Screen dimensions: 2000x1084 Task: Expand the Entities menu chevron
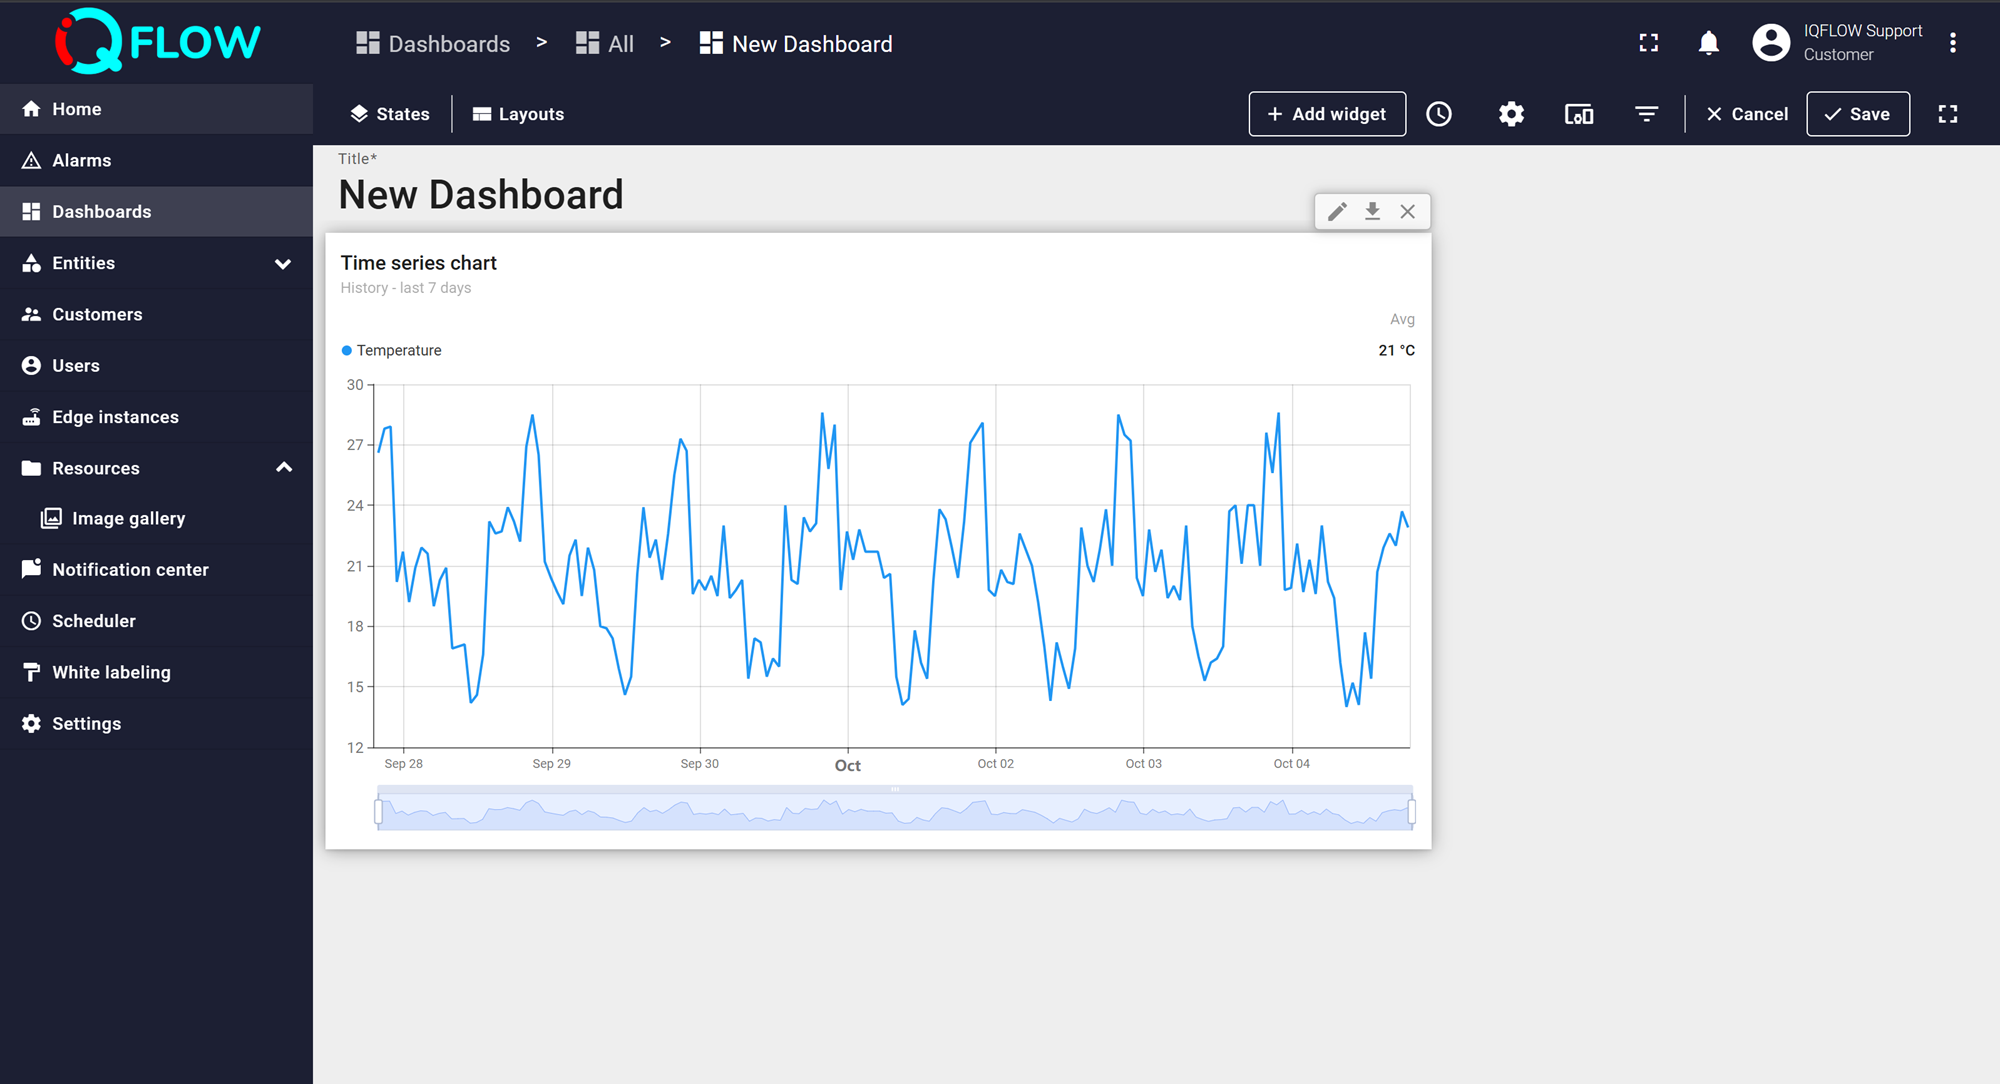(x=283, y=264)
